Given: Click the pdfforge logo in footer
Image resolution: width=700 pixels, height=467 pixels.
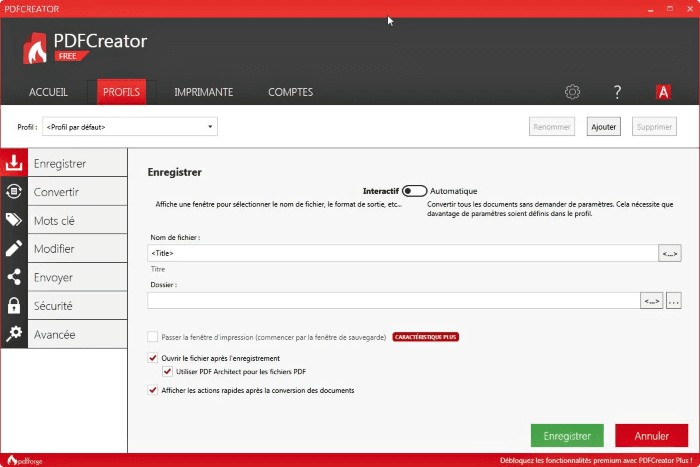Looking at the screenshot, I should pos(25,461).
